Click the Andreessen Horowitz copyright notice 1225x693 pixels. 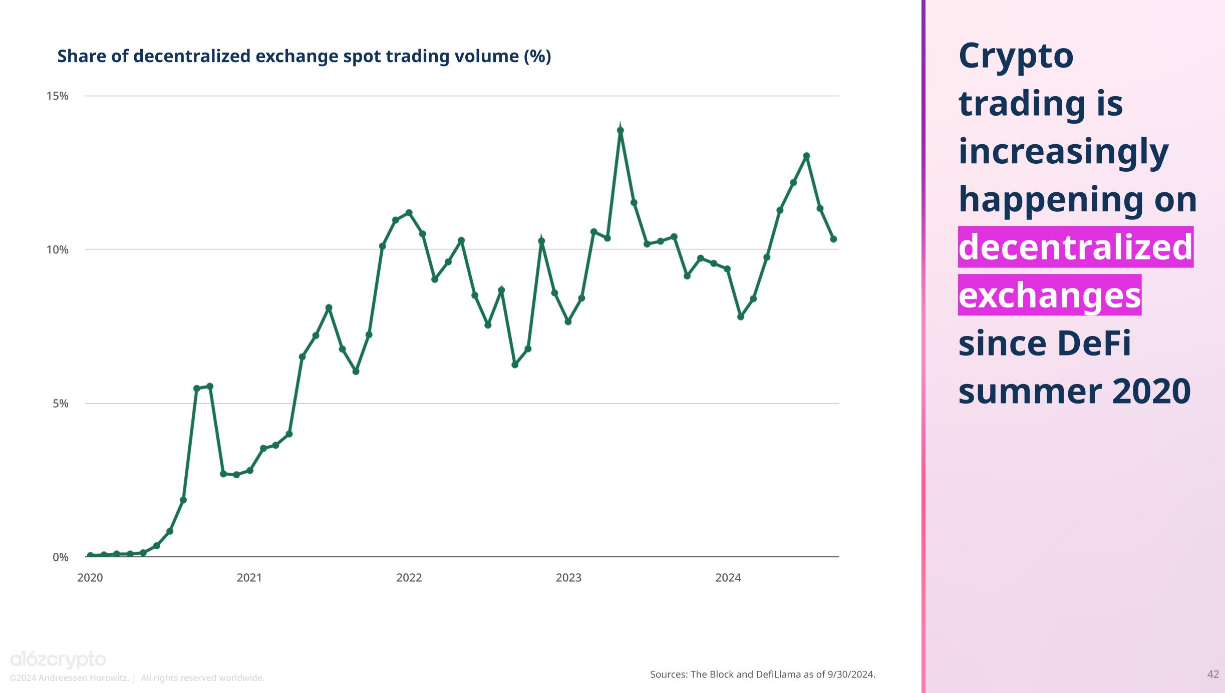click(137, 678)
